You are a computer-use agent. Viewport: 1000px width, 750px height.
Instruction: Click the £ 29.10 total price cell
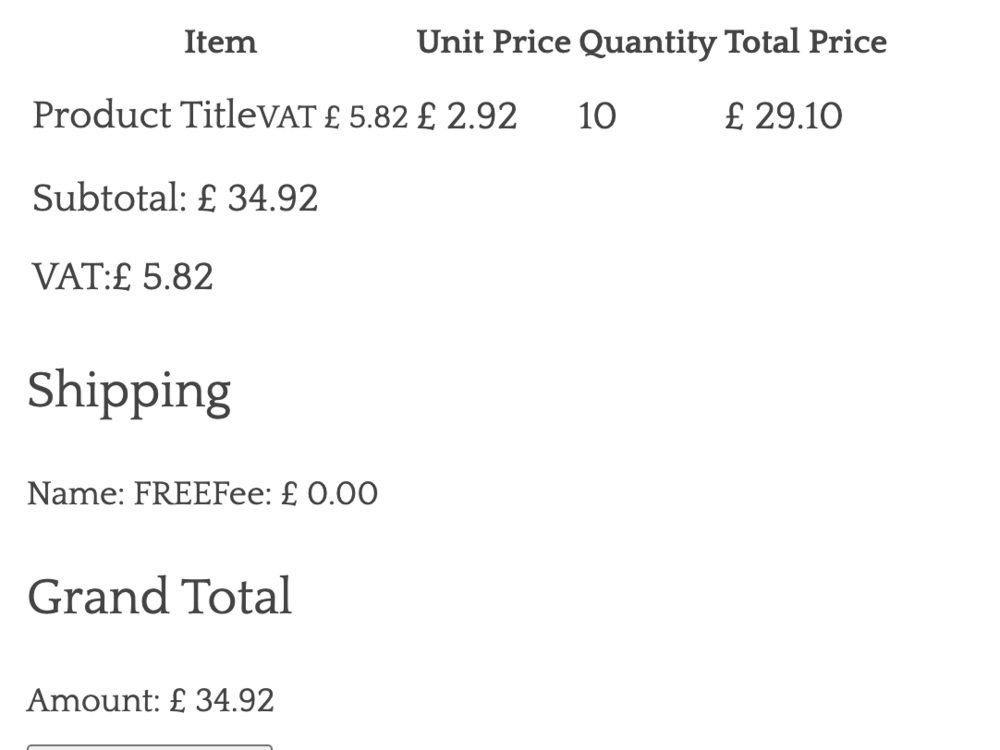point(783,116)
